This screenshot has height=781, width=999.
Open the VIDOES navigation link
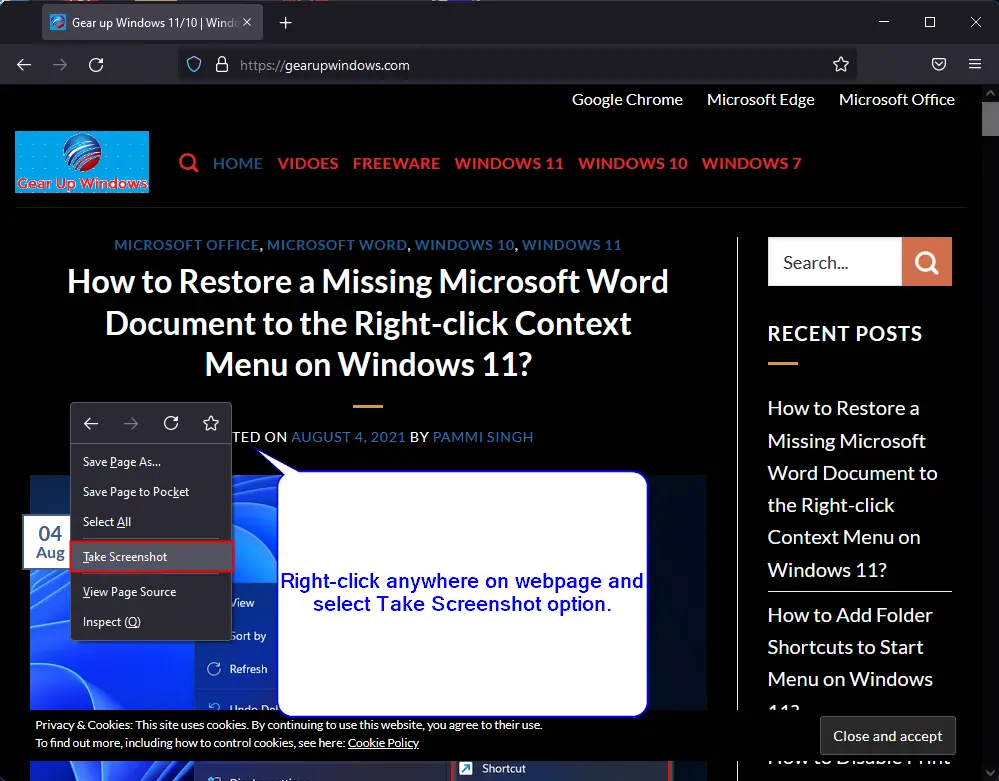click(308, 164)
